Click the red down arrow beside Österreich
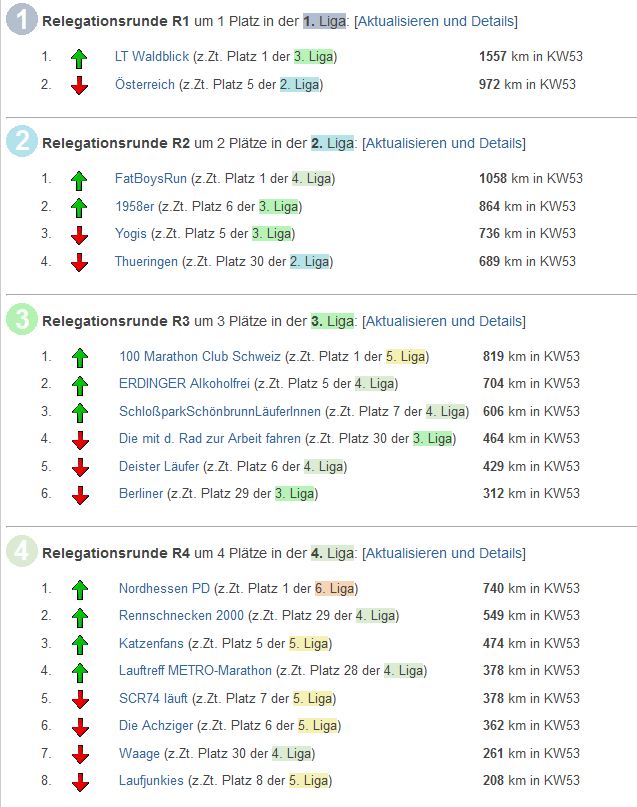Screen dimensions: 637x807 tap(80, 86)
